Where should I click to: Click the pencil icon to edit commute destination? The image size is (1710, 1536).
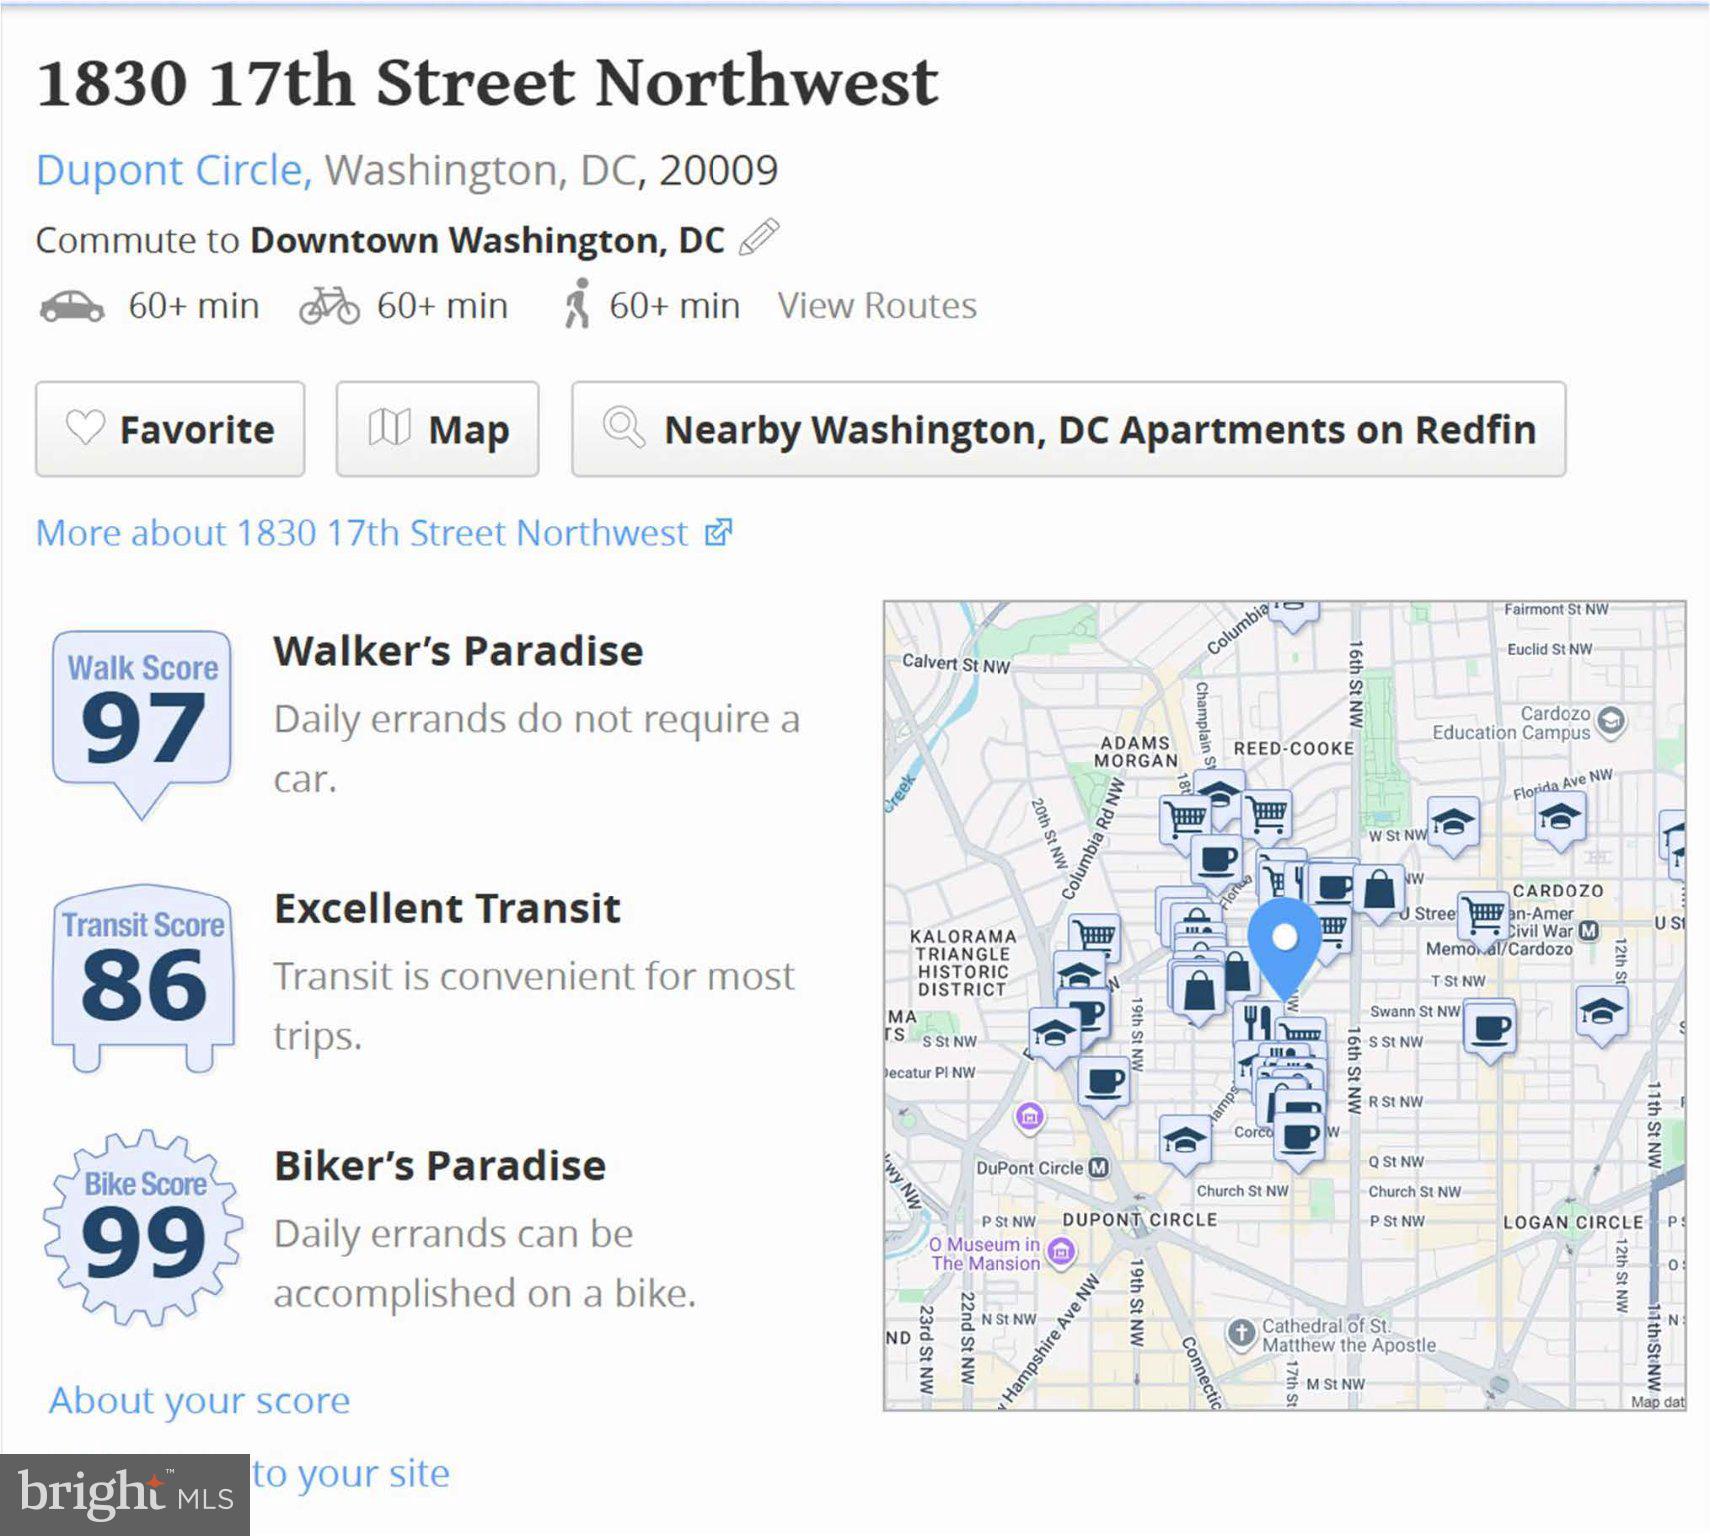(x=758, y=238)
